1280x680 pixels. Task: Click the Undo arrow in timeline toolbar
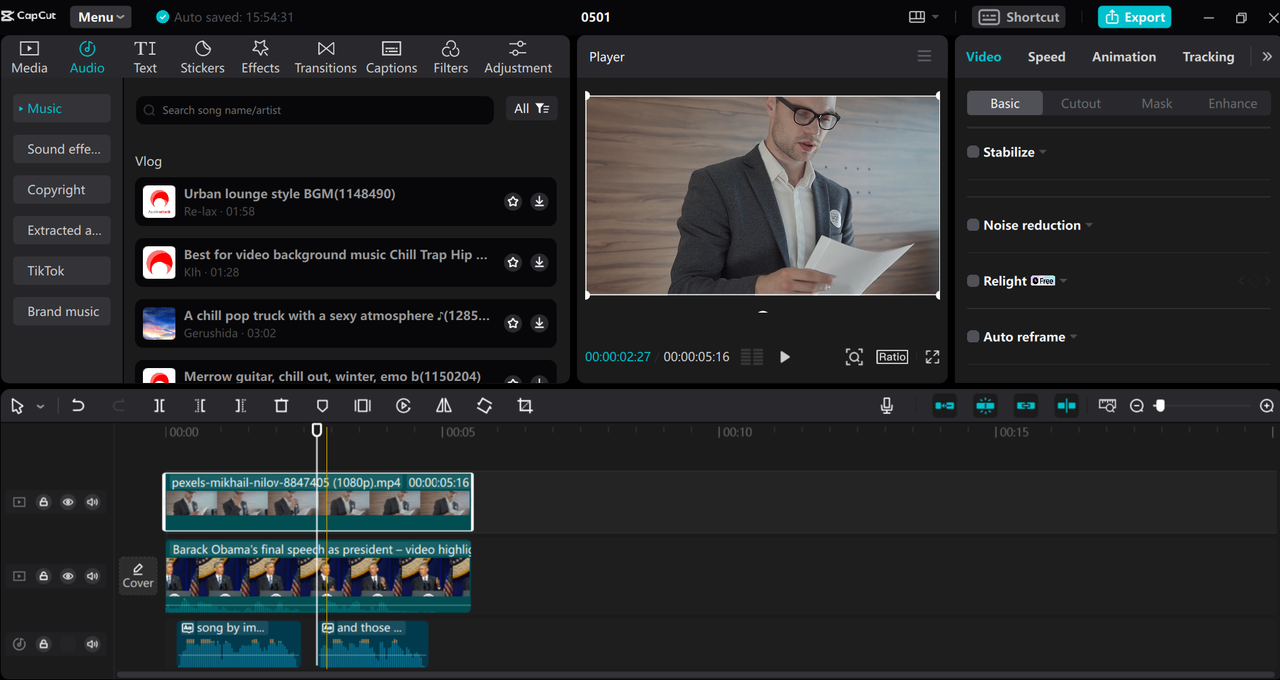pyautogui.click(x=78, y=406)
